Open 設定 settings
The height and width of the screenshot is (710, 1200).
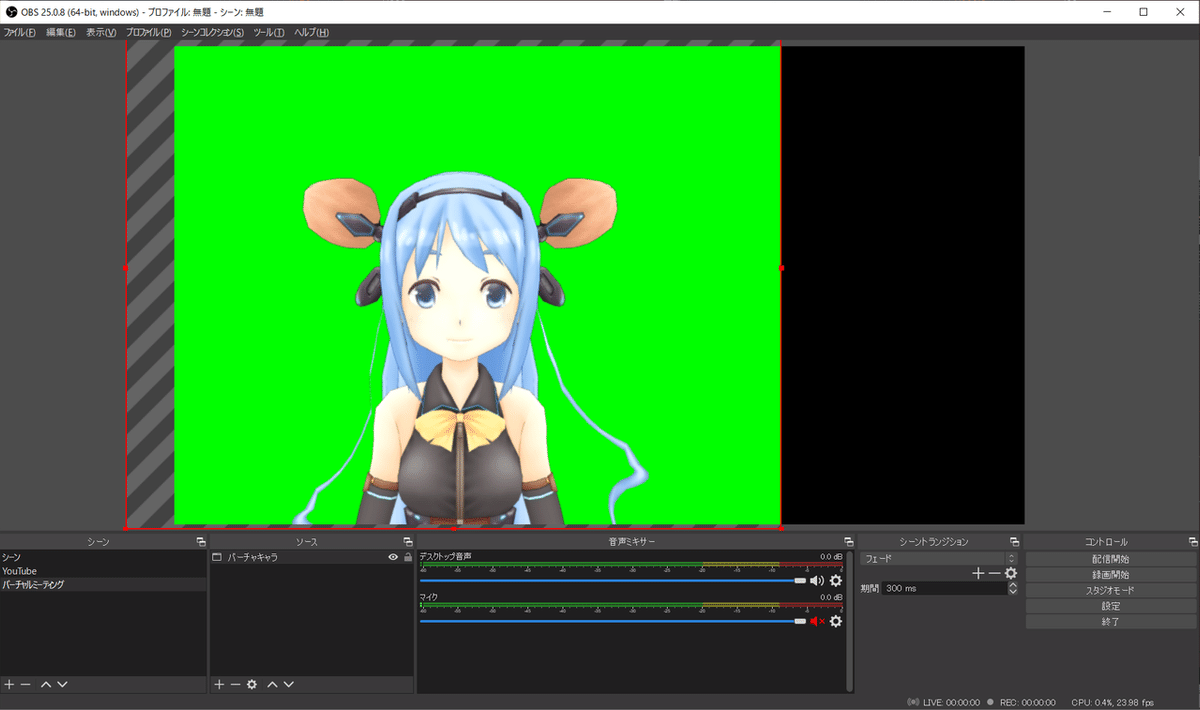tap(1112, 606)
